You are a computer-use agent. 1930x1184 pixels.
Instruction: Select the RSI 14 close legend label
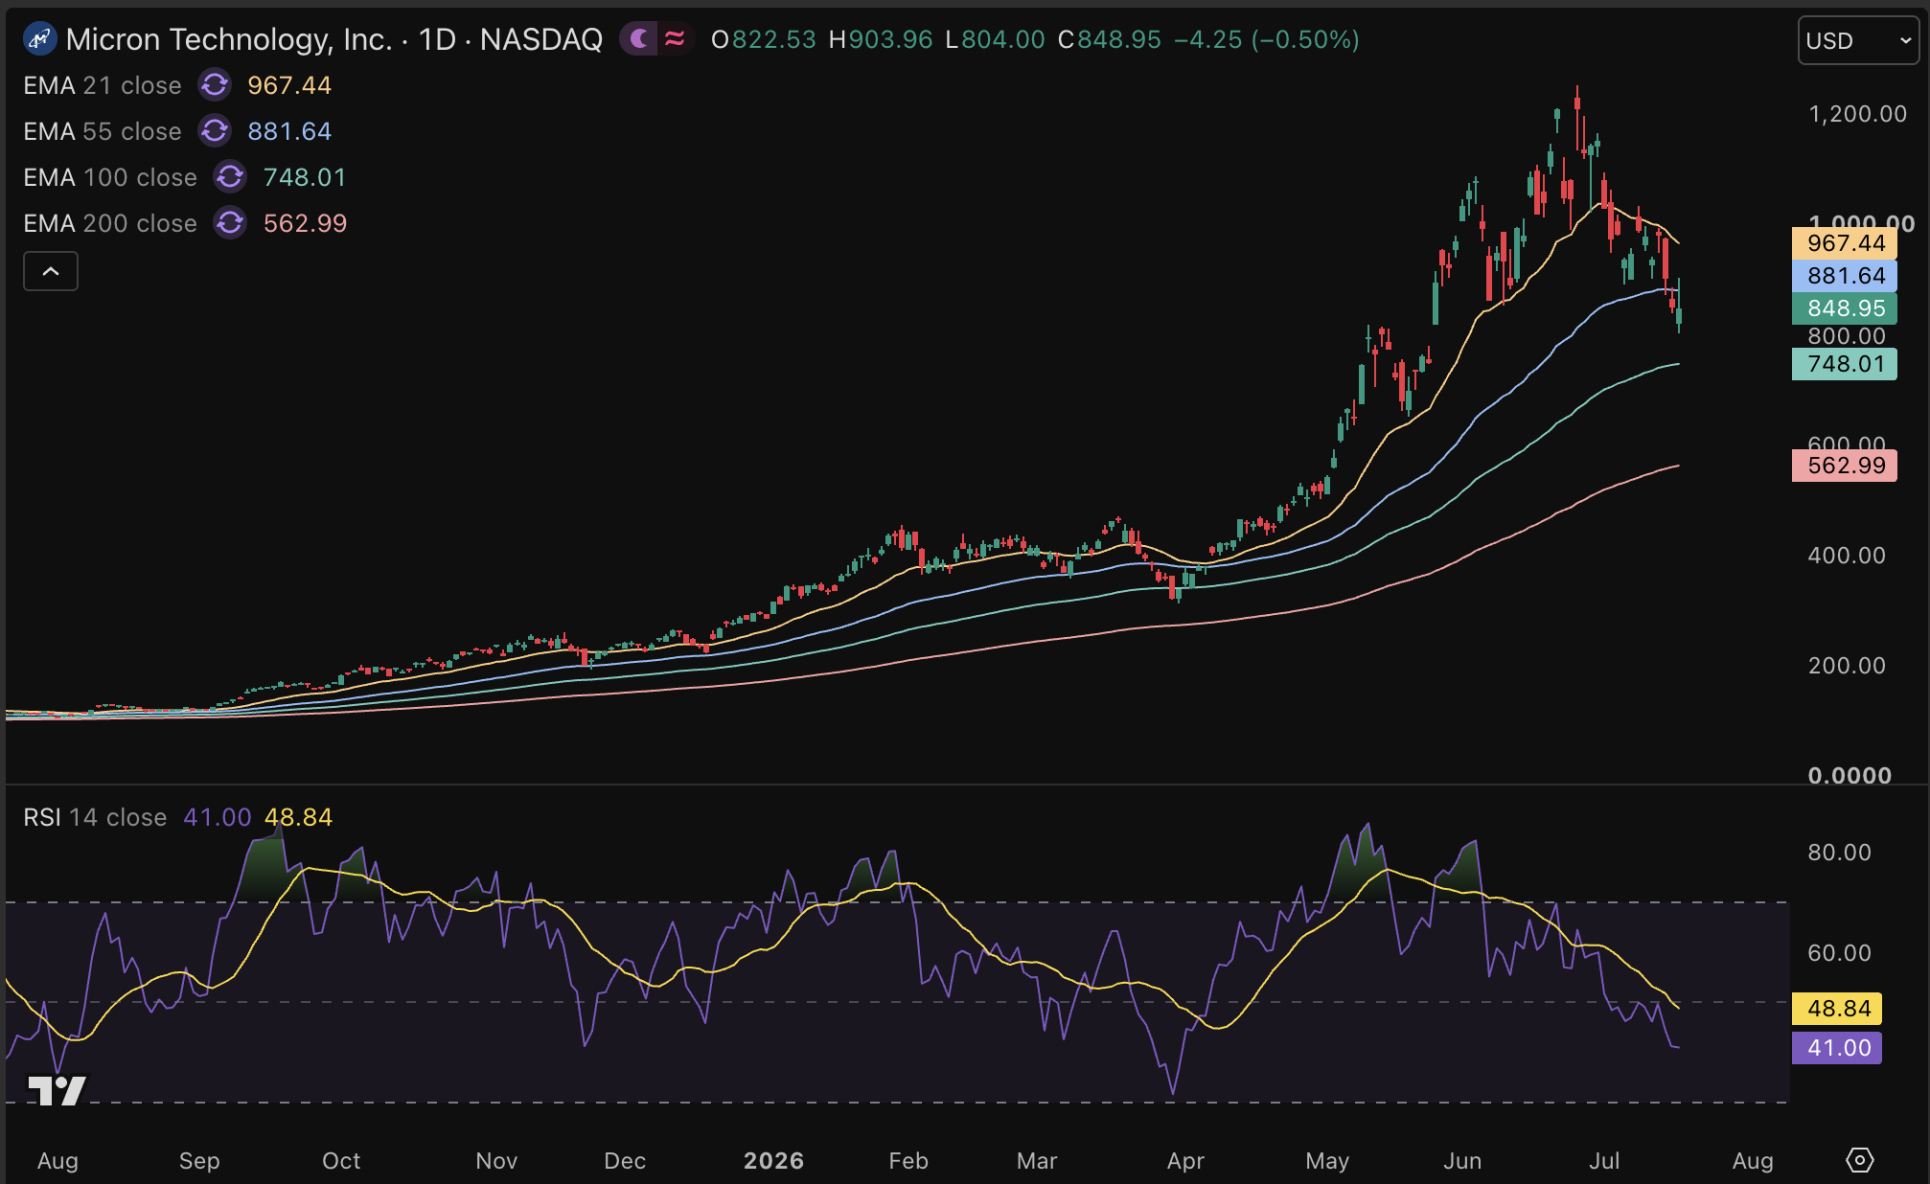(95, 818)
